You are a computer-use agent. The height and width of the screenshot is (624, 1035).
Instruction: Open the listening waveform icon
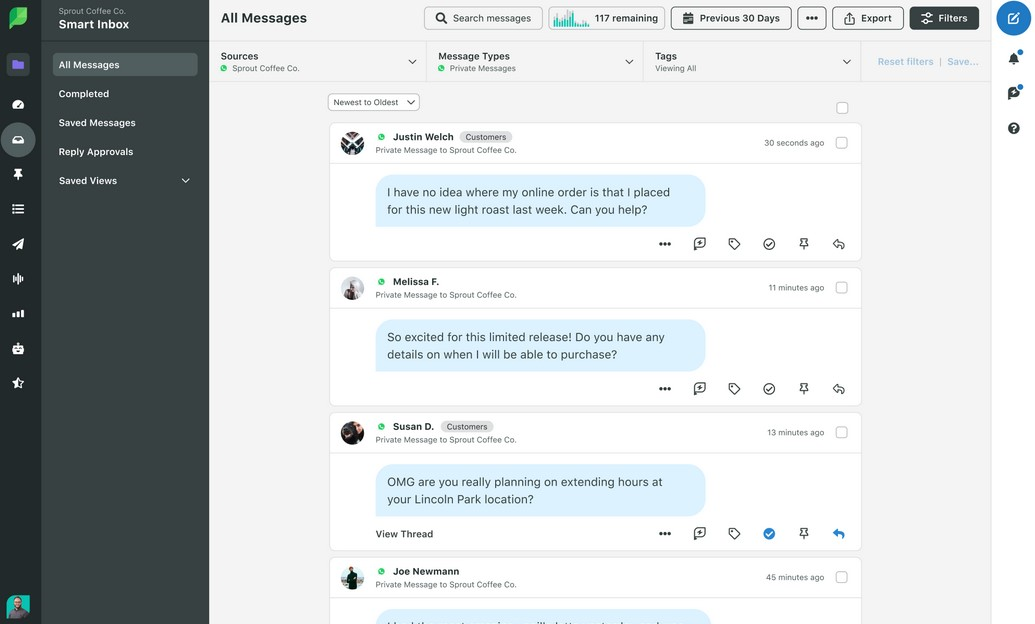[18, 279]
